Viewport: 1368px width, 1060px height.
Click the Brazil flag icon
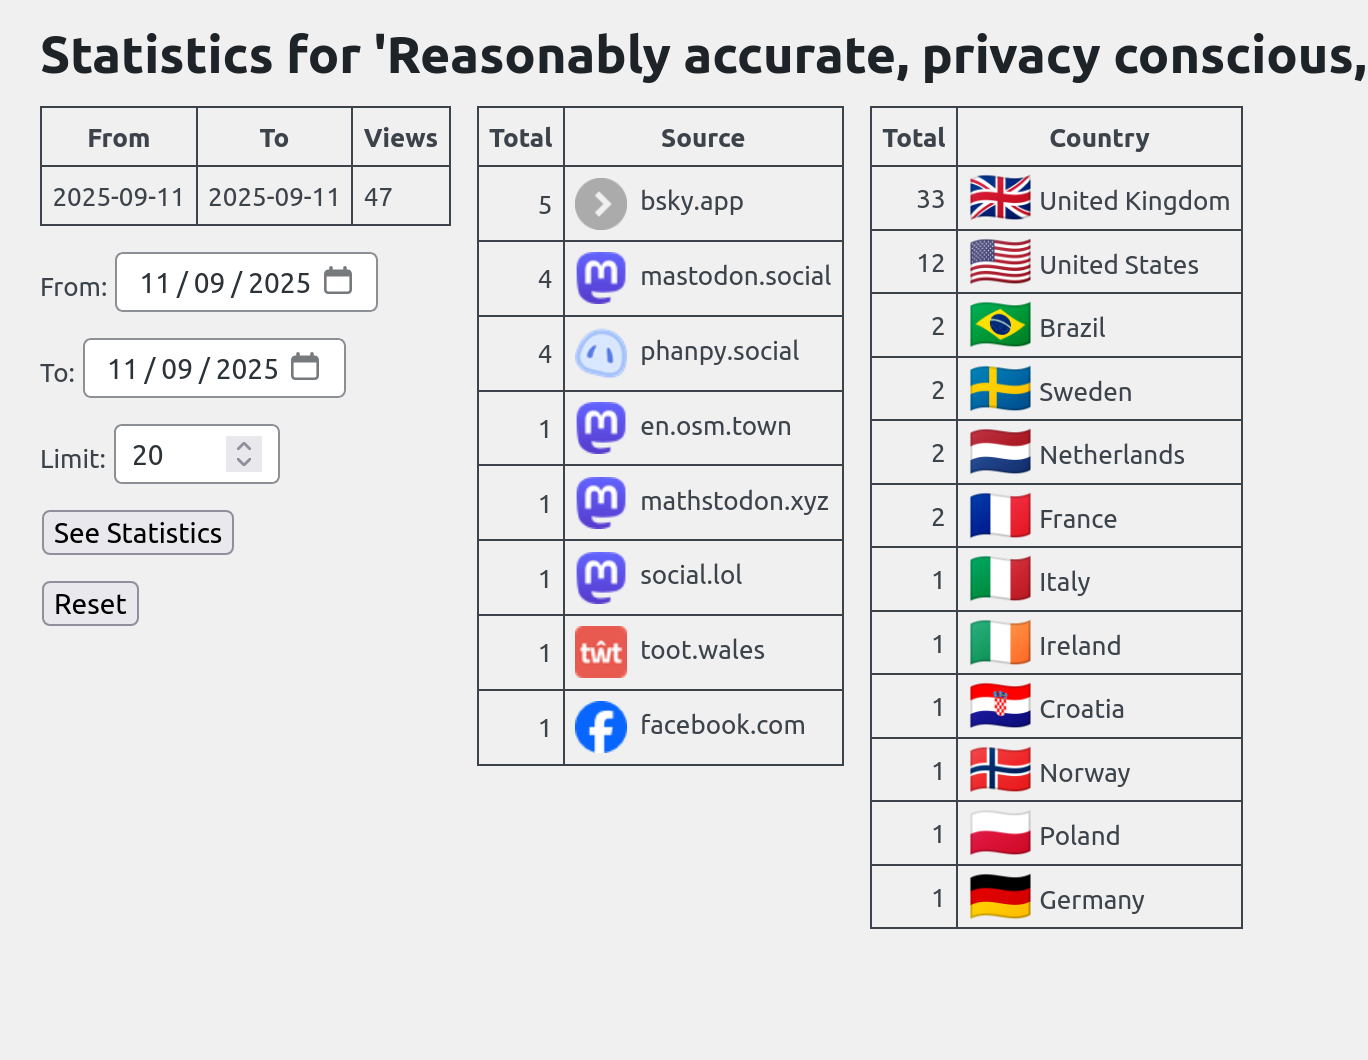(1000, 326)
